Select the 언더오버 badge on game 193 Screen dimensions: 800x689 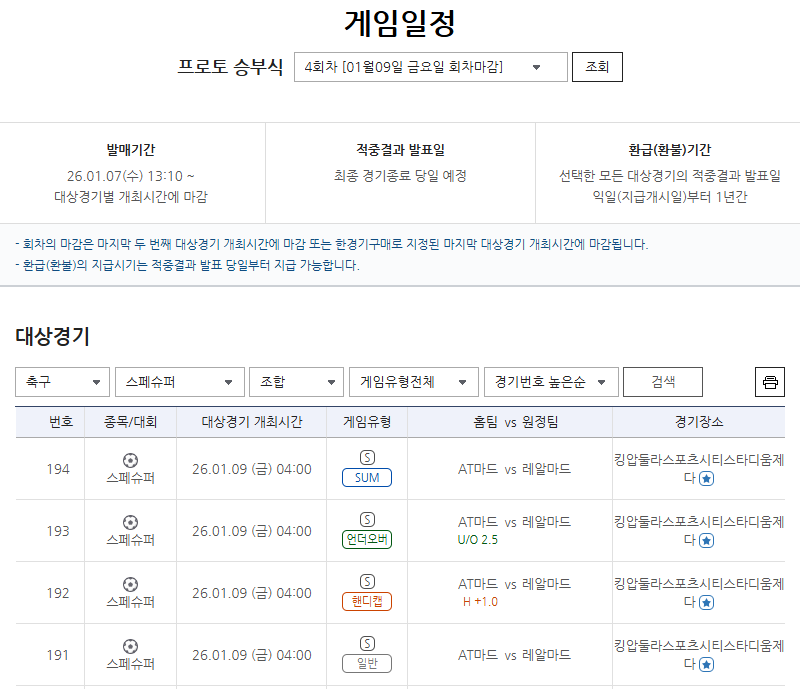pyautogui.click(x=366, y=540)
